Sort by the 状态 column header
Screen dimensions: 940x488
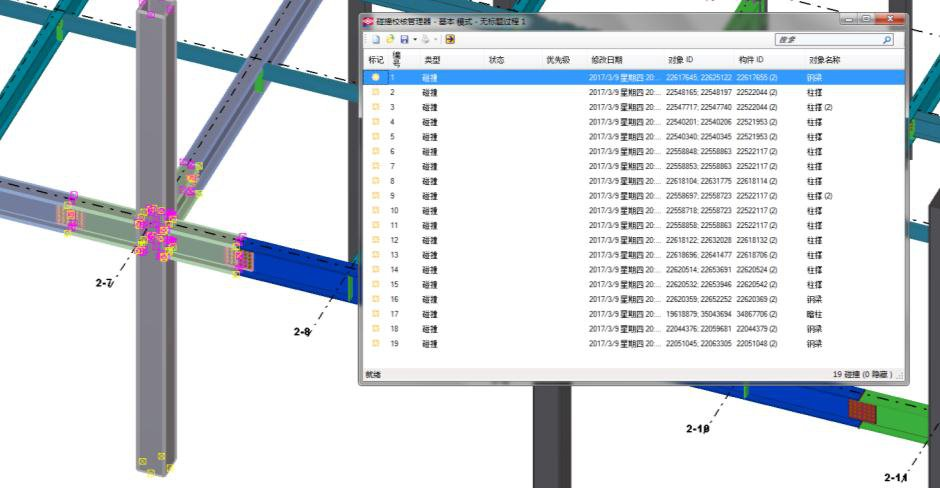(x=496, y=60)
